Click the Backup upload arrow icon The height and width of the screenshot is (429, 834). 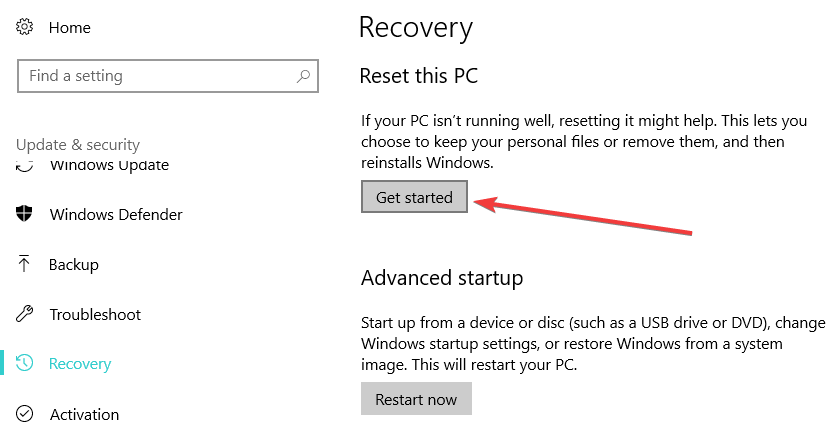pyautogui.click(x=26, y=264)
